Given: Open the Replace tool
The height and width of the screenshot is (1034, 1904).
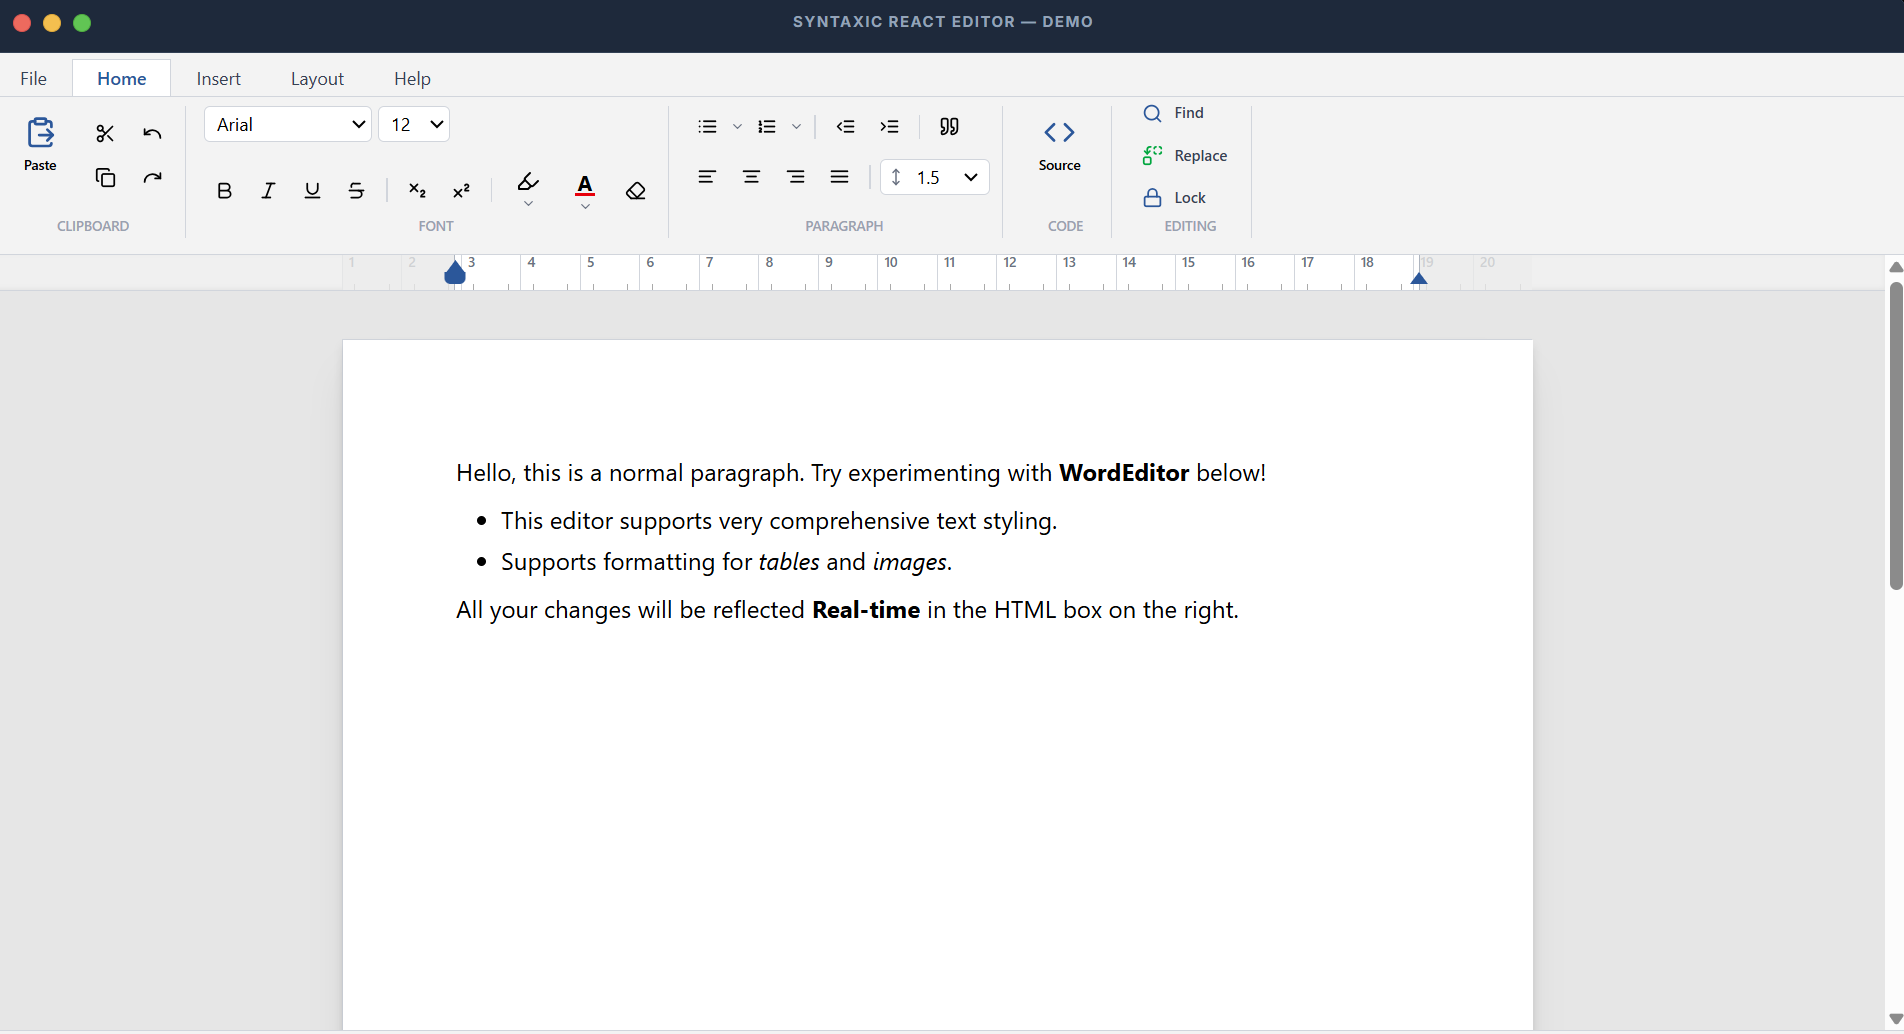Looking at the screenshot, I should tap(1185, 155).
